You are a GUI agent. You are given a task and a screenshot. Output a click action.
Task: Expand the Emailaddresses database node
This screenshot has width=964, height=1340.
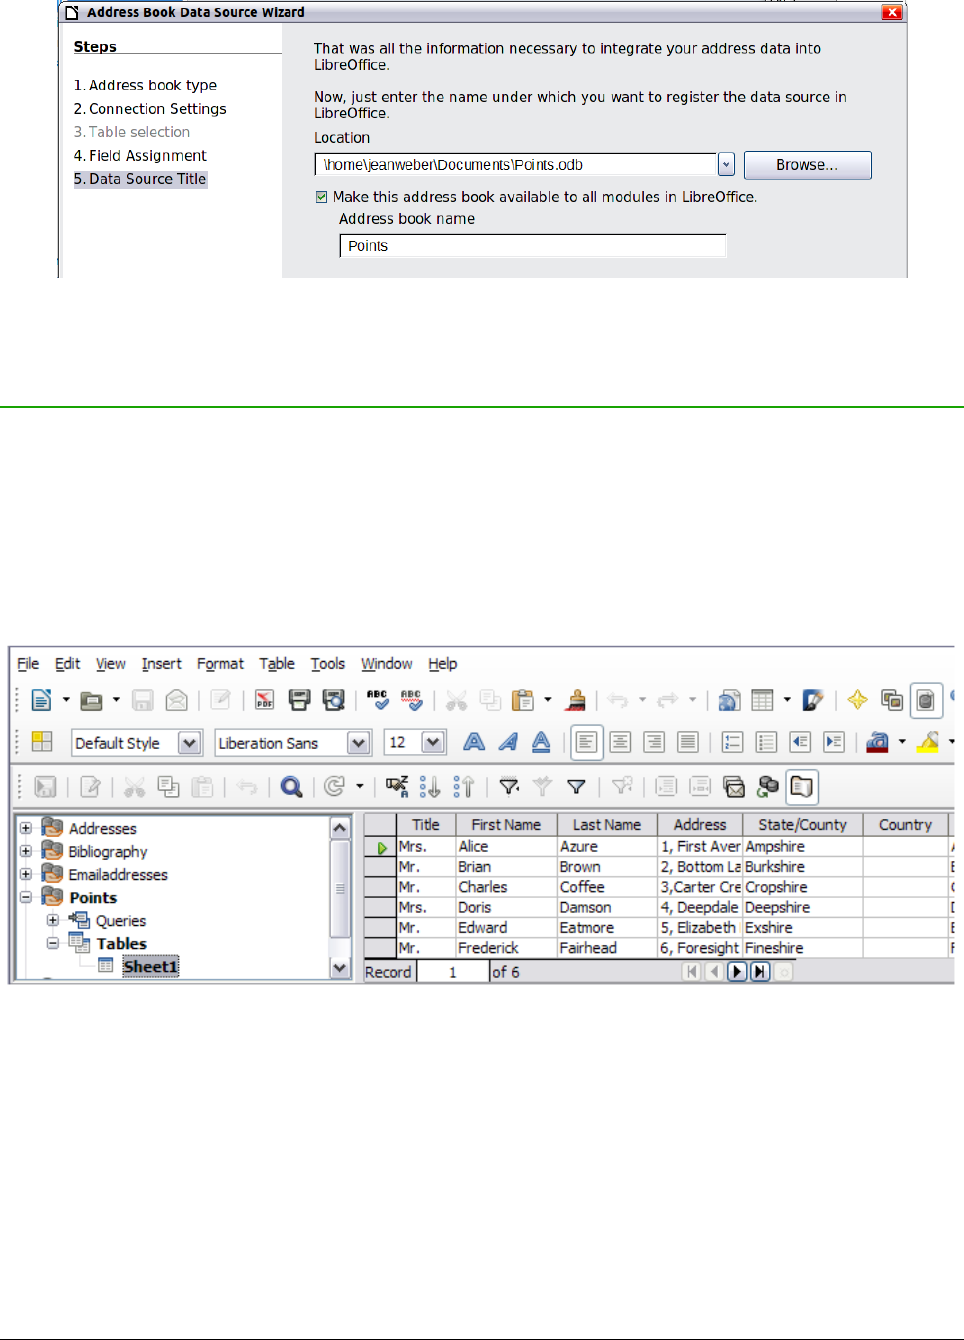point(26,874)
